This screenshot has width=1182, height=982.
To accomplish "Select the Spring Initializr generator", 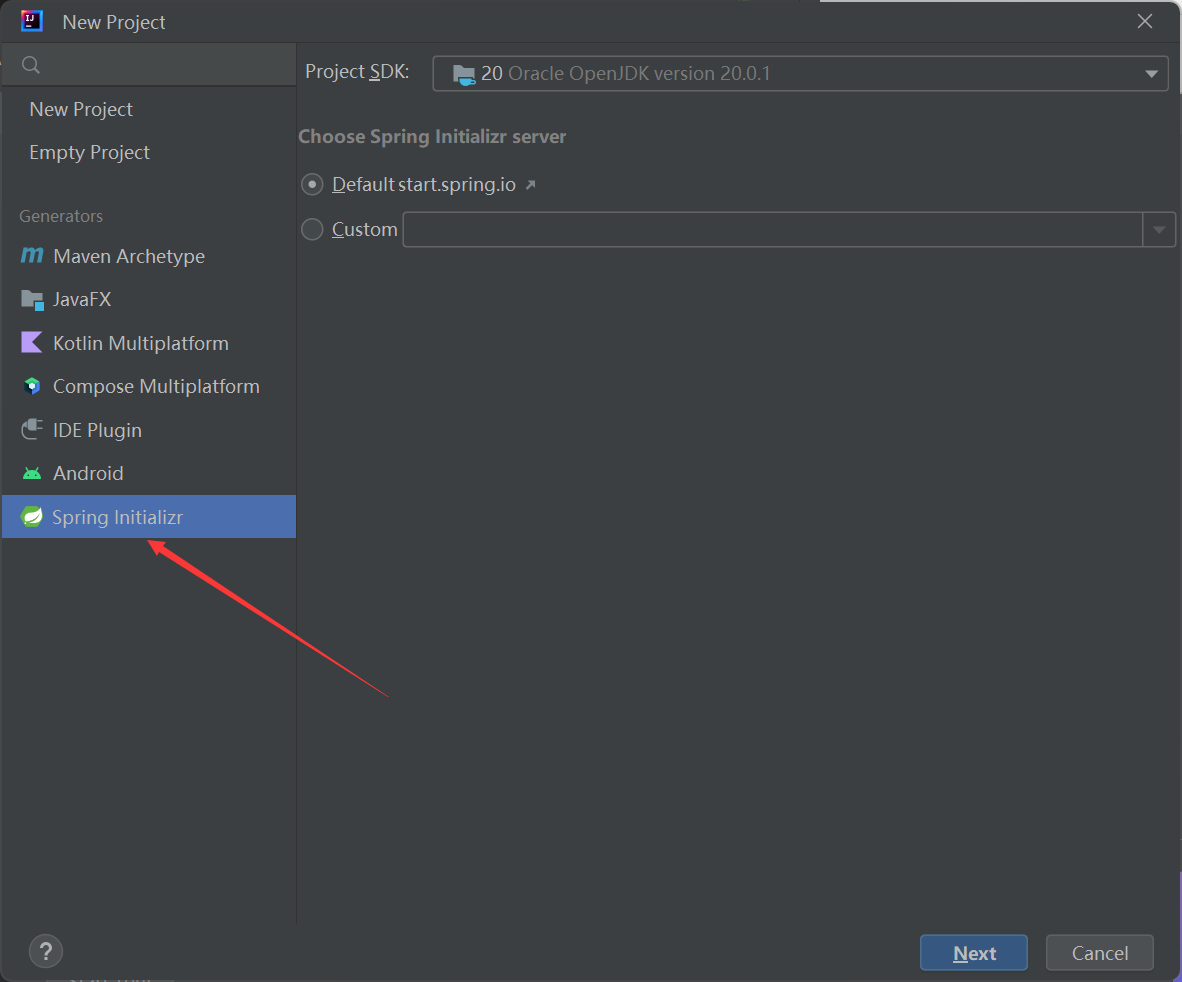I will [x=149, y=517].
